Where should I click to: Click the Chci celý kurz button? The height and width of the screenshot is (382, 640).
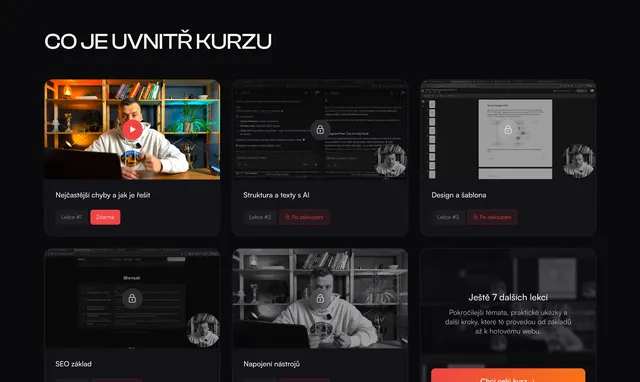click(508, 375)
